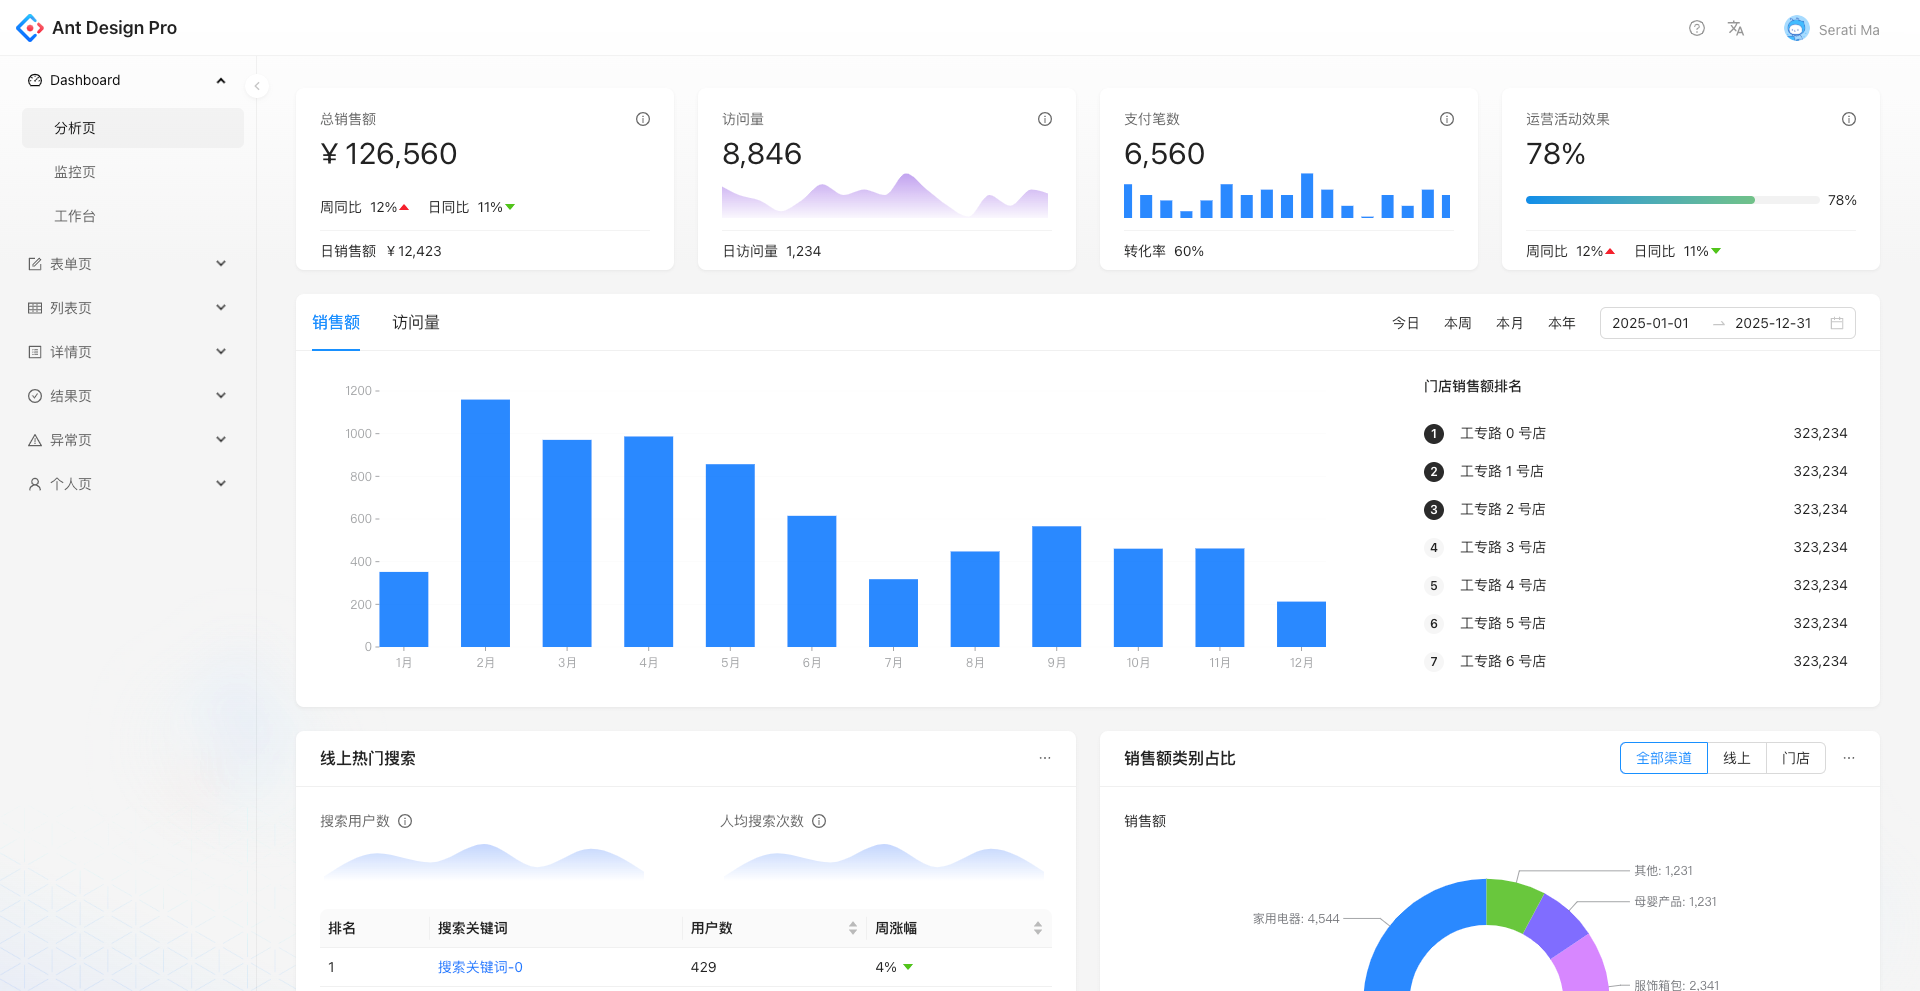Expand the 详情页 submenu chevron
1920x991 pixels.
pos(221,352)
